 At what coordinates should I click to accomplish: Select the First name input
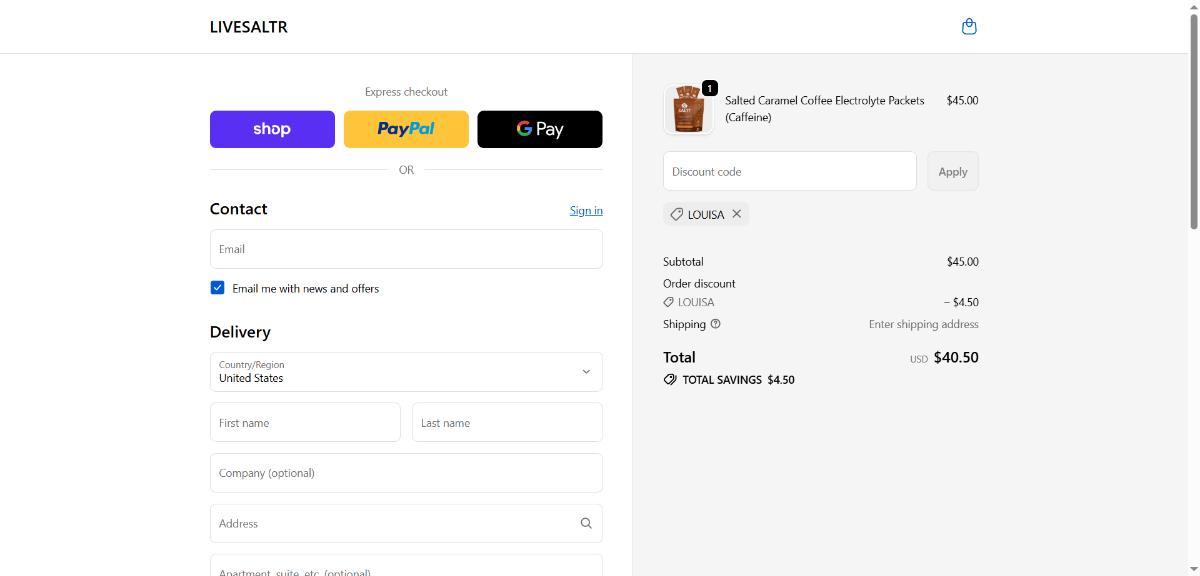[x=305, y=423]
